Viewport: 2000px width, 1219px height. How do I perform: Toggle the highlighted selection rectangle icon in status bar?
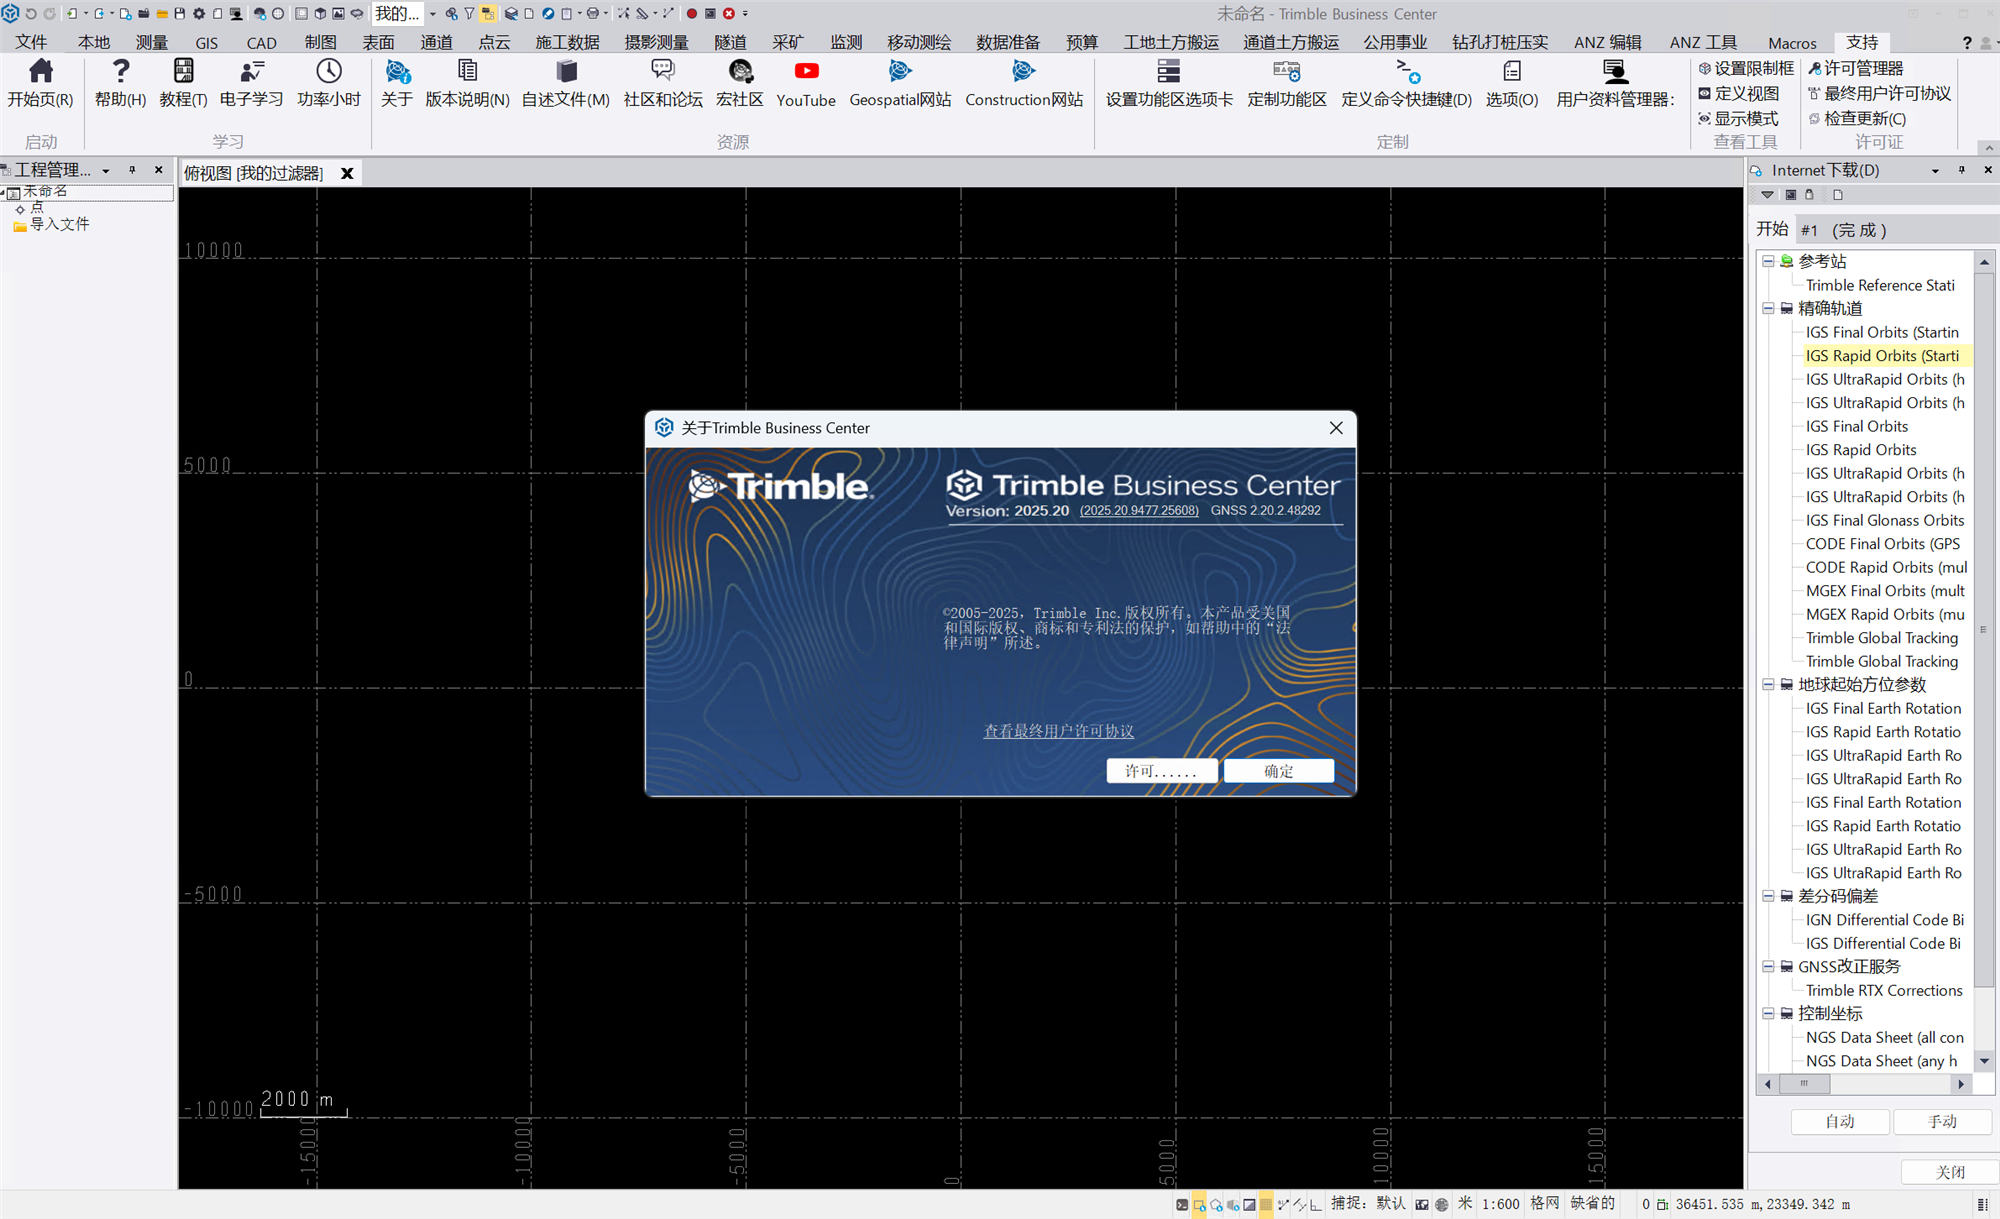point(1199,1204)
